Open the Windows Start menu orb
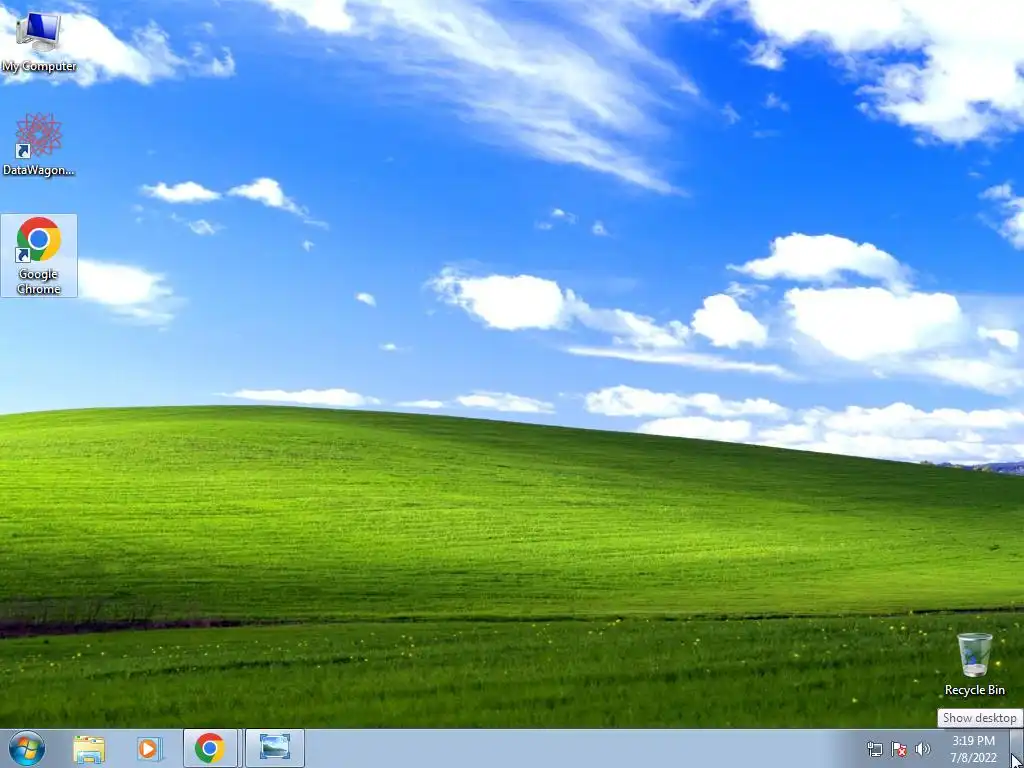This screenshot has height=768, width=1024. point(27,748)
